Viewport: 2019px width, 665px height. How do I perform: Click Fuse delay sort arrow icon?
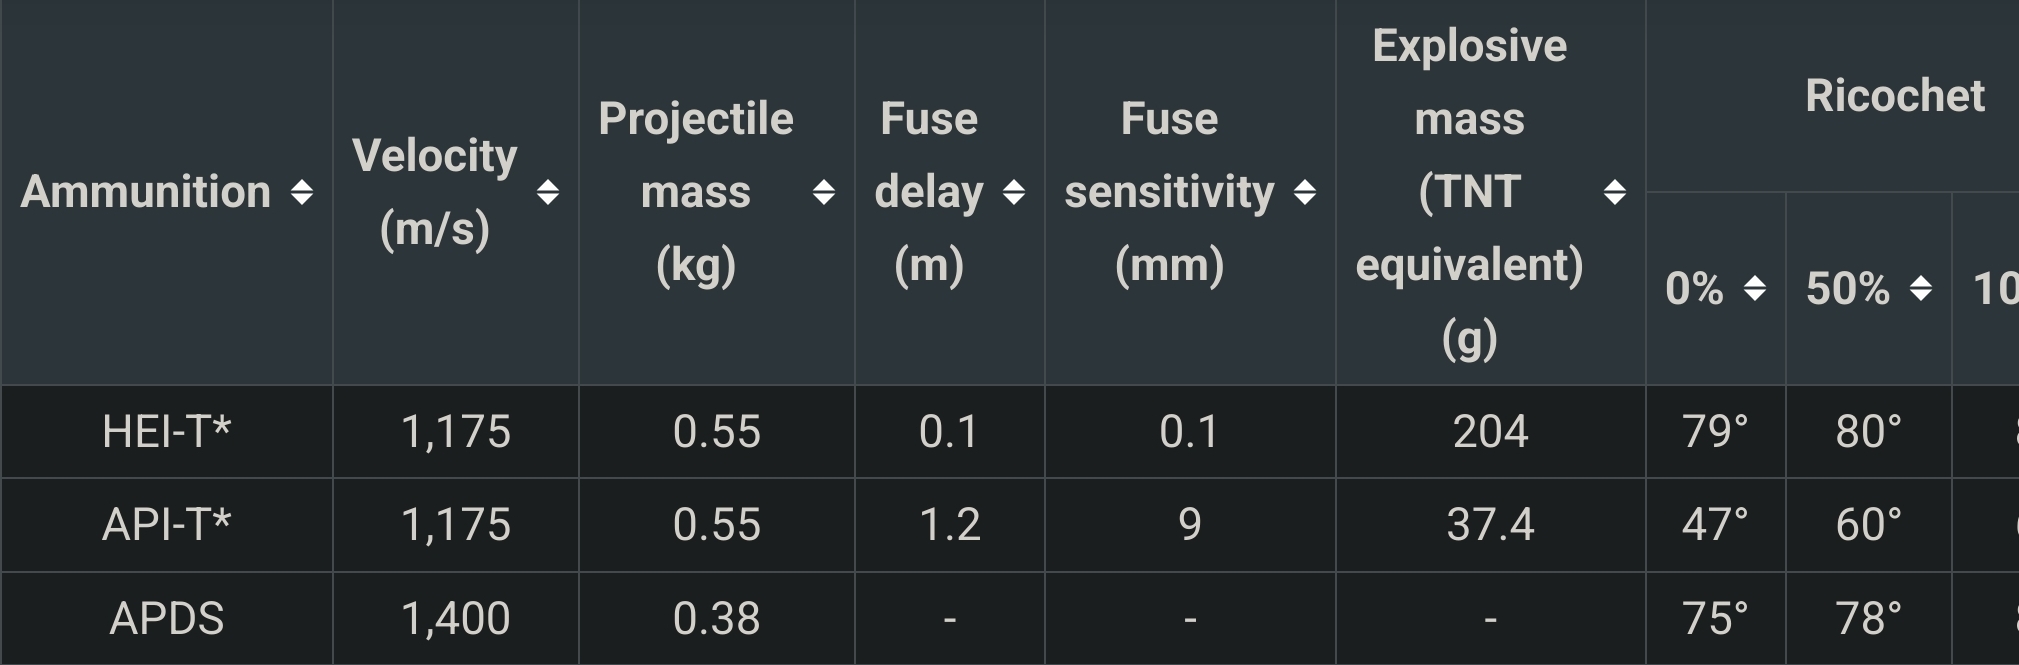coord(1014,192)
